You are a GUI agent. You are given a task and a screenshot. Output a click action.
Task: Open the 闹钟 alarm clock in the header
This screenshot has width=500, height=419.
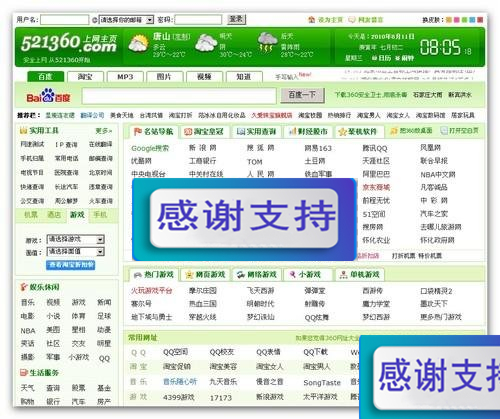405,58
